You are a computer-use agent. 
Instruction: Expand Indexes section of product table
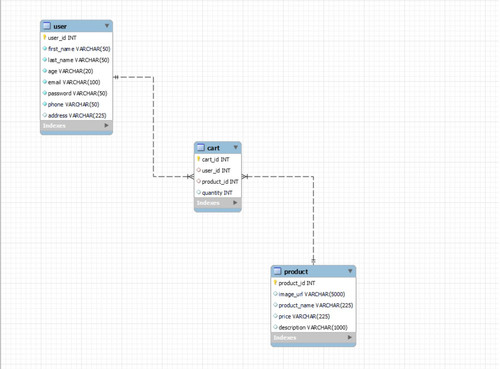(349, 337)
